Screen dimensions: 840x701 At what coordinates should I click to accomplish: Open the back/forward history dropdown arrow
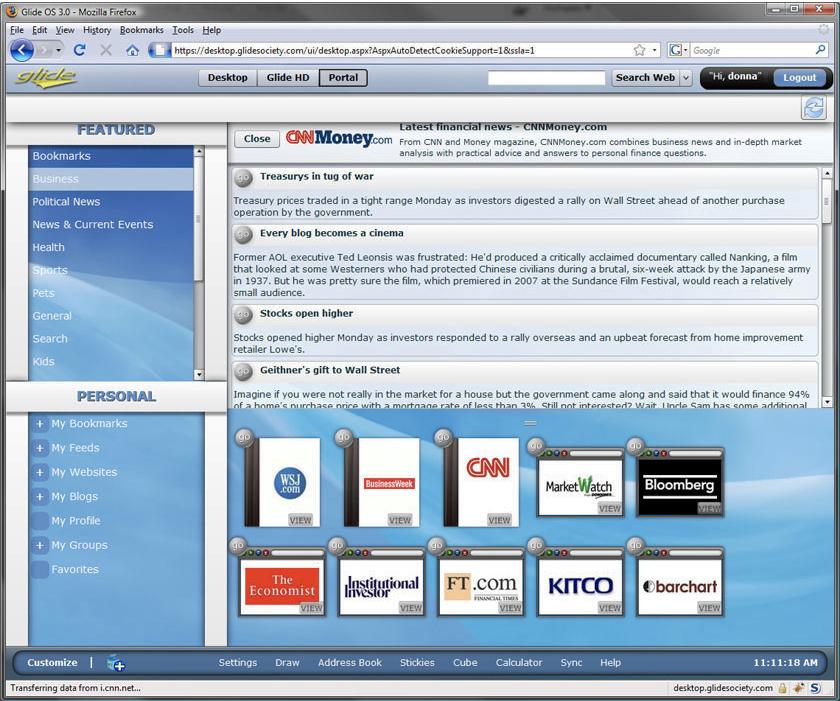(58, 50)
